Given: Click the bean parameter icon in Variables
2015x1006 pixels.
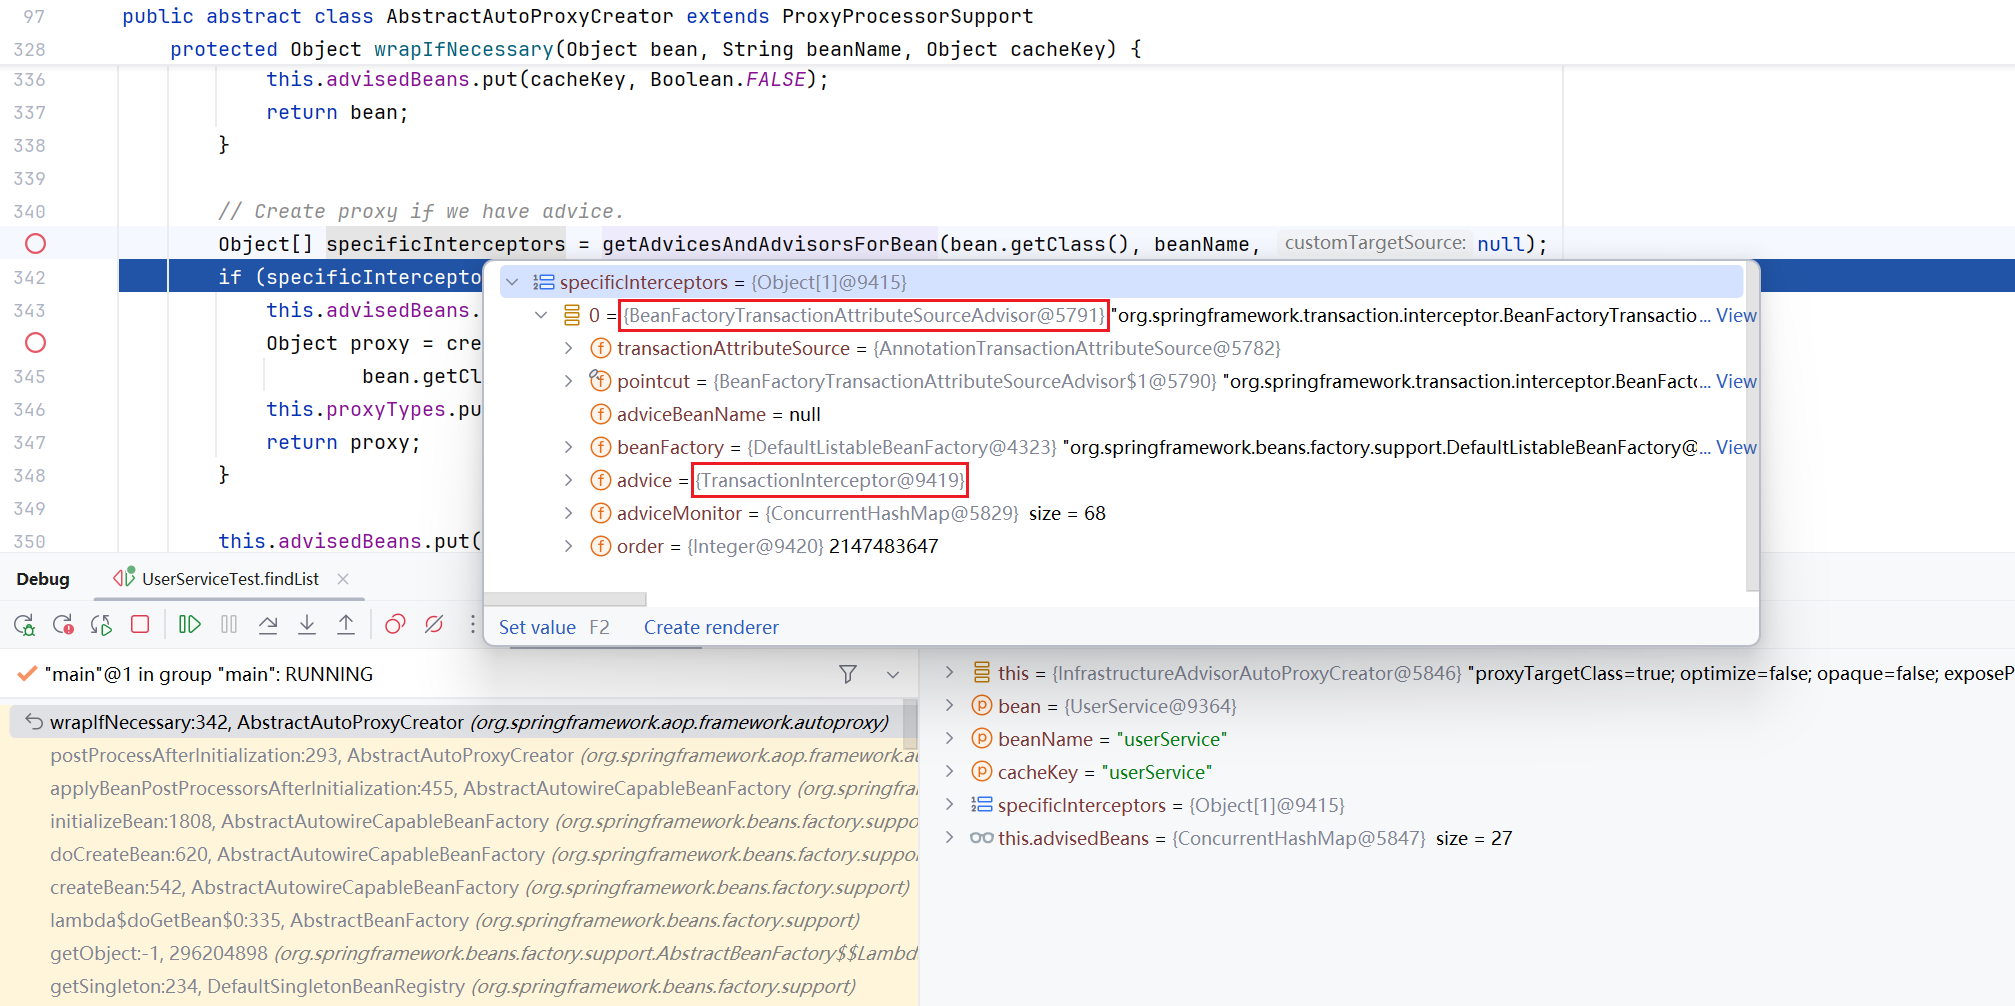Looking at the screenshot, I should tap(982, 706).
